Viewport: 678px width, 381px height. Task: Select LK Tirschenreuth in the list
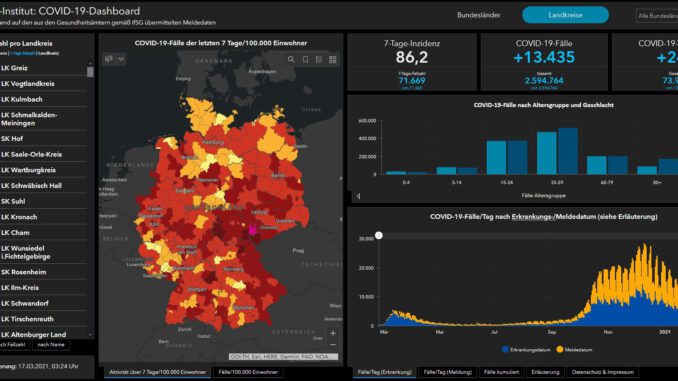pos(43,319)
